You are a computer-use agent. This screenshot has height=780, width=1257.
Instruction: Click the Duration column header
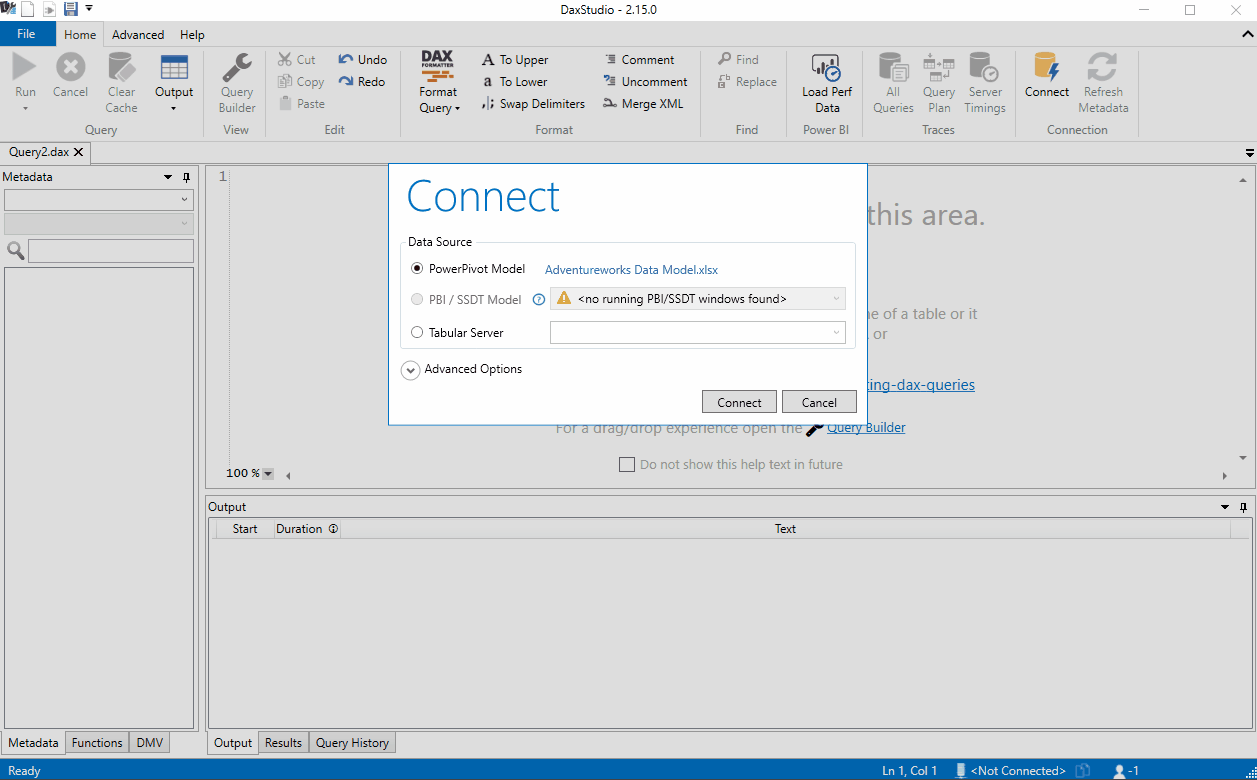307,529
